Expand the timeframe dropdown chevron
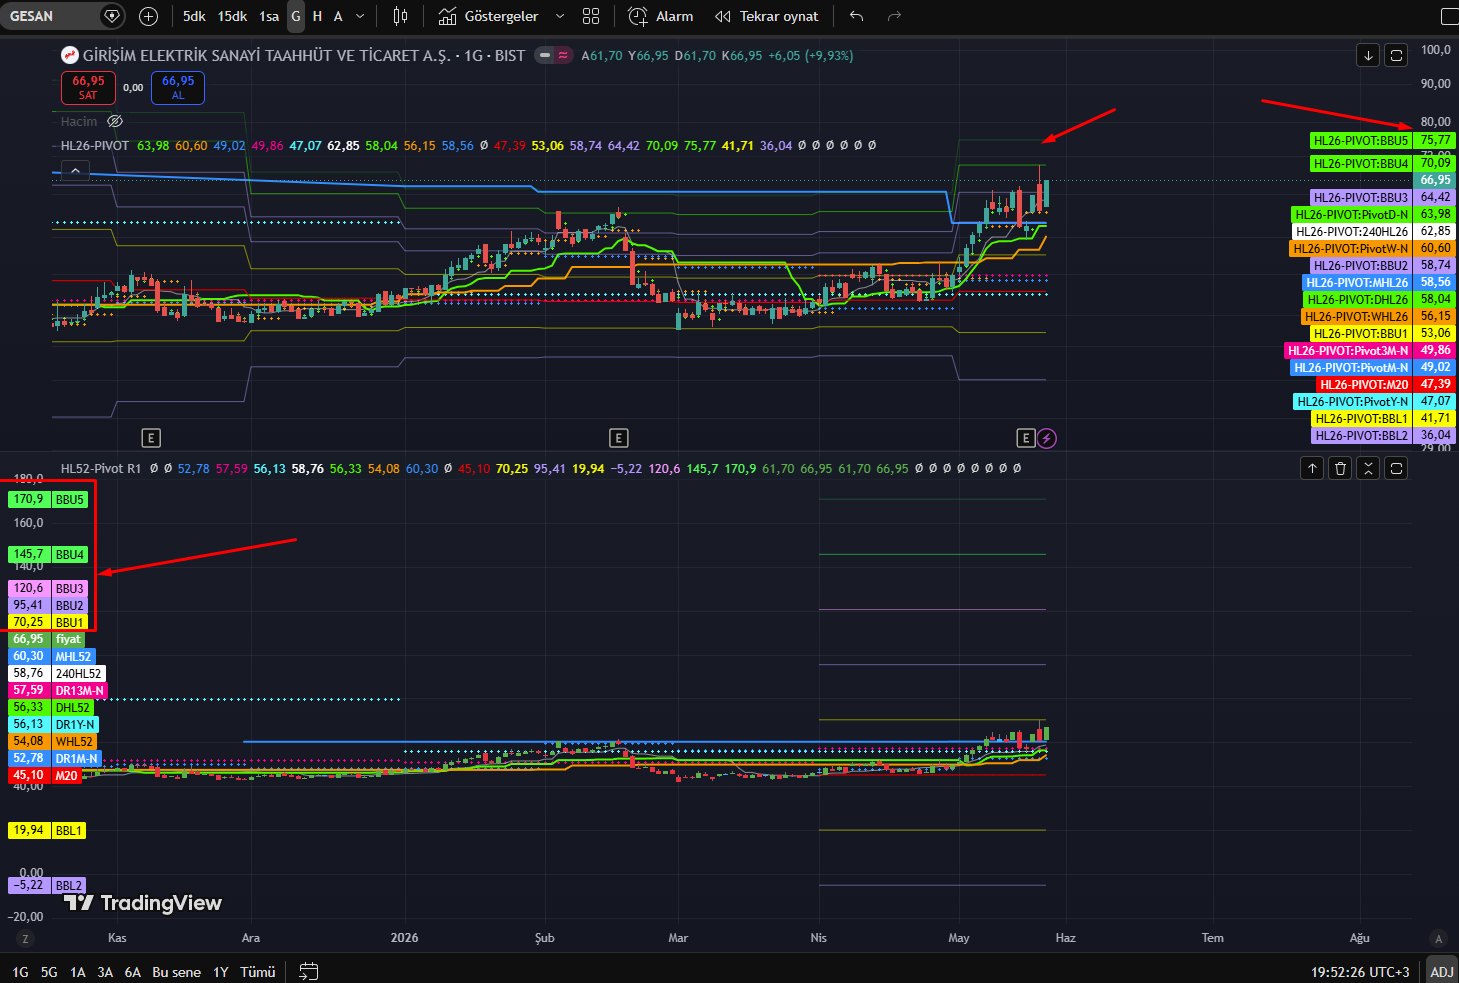The image size is (1459, 983). pos(360,16)
